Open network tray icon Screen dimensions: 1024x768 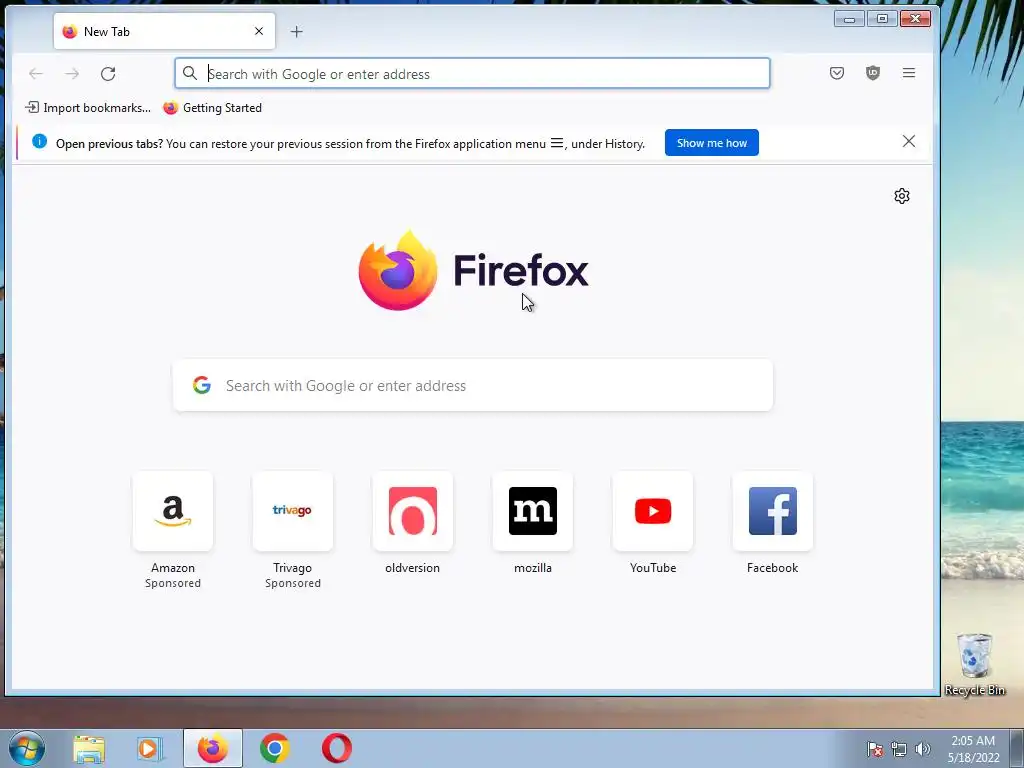899,749
